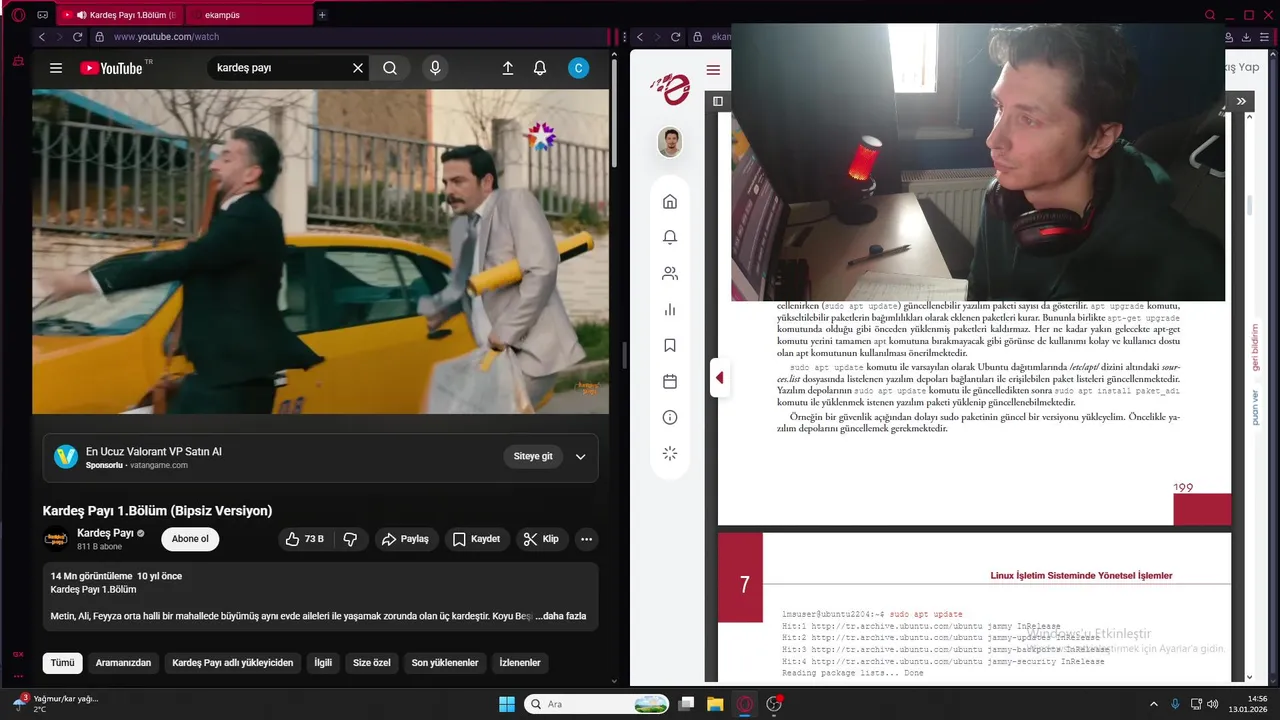Viewport: 1280px width, 720px height.
Task: Select the Son yüklenenler filter chip
Action: (445, 662)
